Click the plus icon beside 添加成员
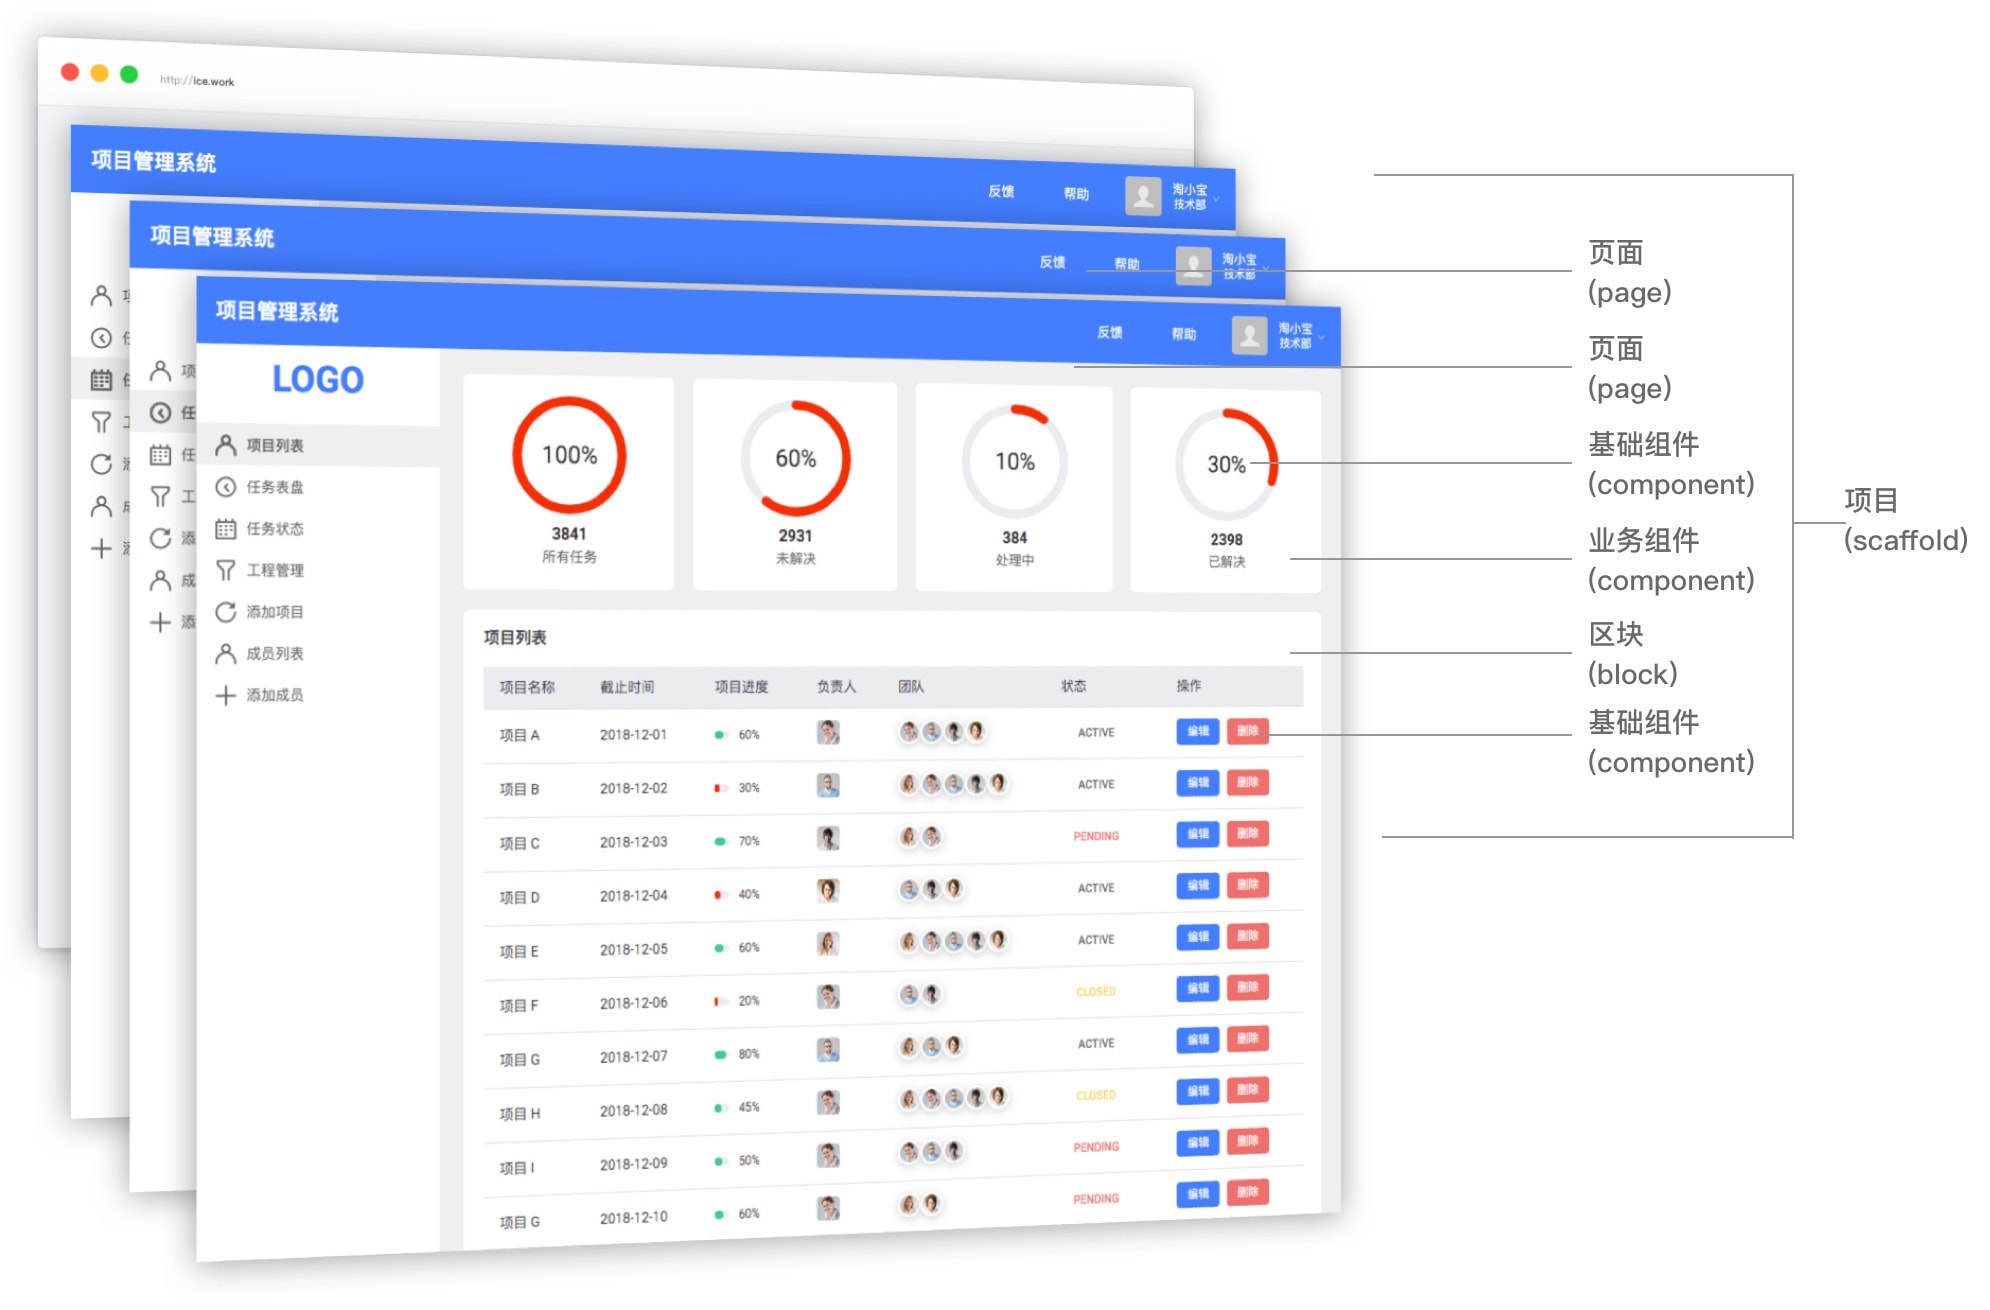1990x1310 pixels. coord(226,695)
